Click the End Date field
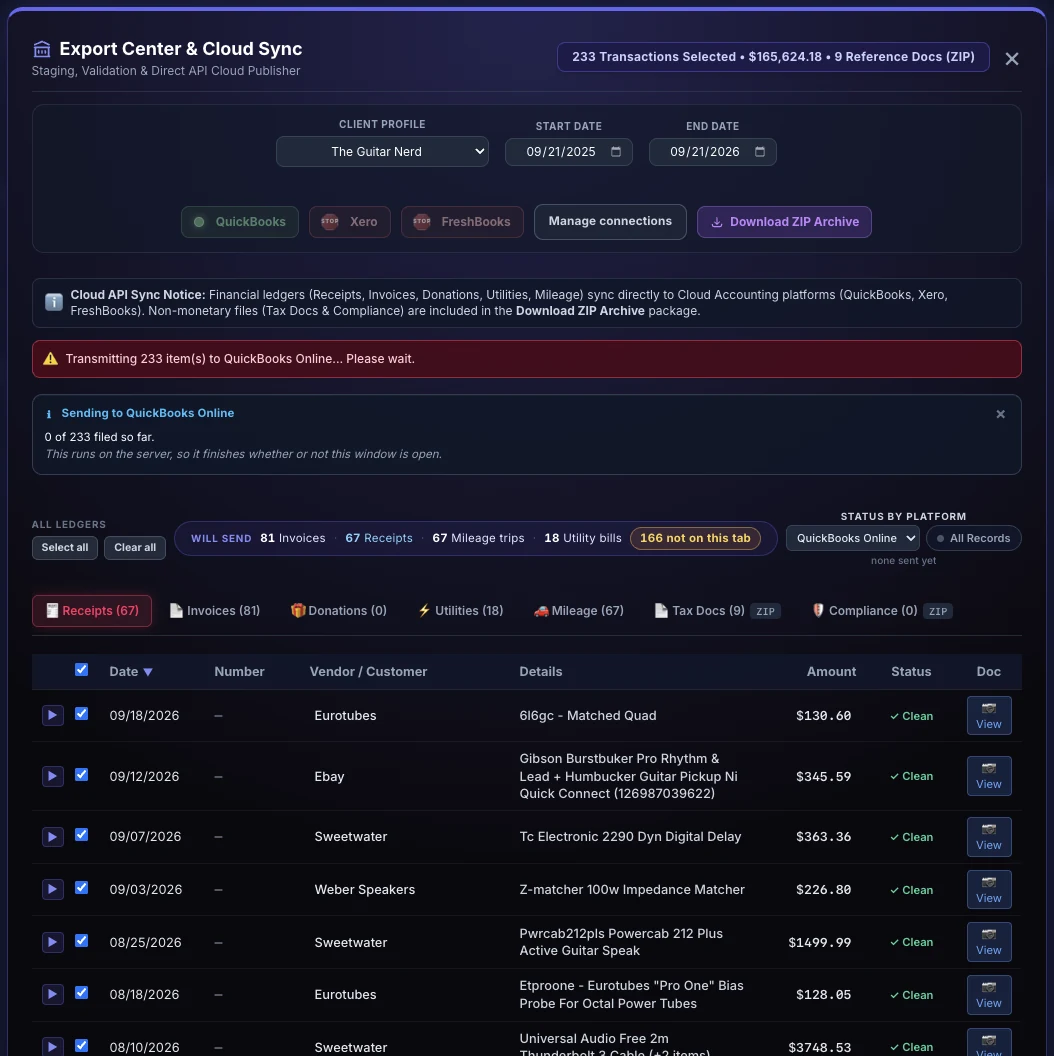 (x=713, y=152)
